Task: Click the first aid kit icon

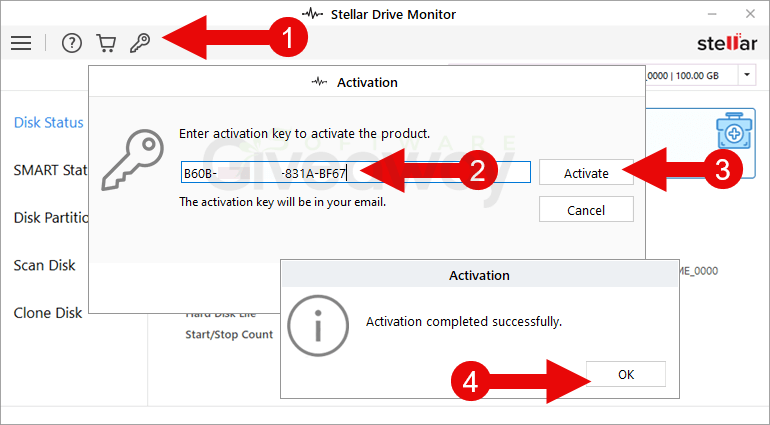Action: click(x=734, y=131)
